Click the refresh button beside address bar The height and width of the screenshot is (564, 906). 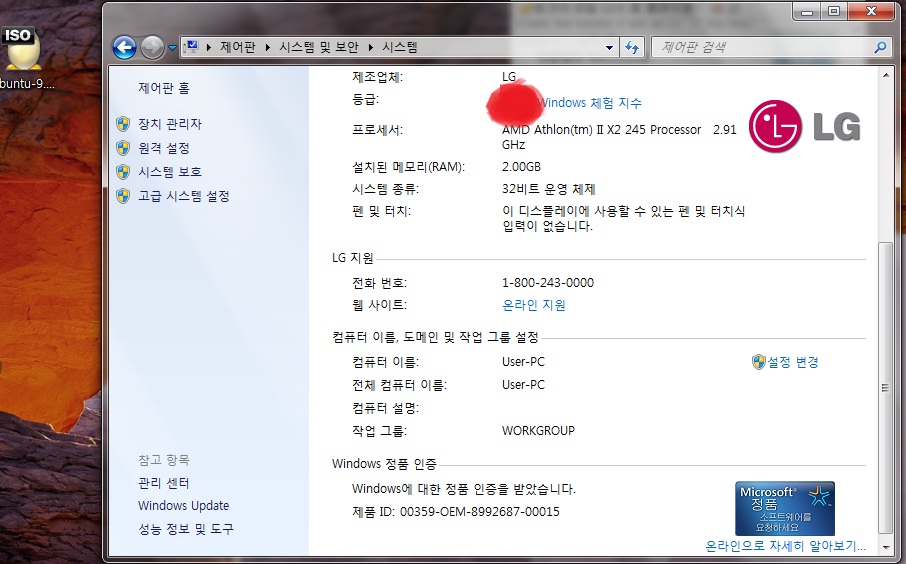pos(632,47)
